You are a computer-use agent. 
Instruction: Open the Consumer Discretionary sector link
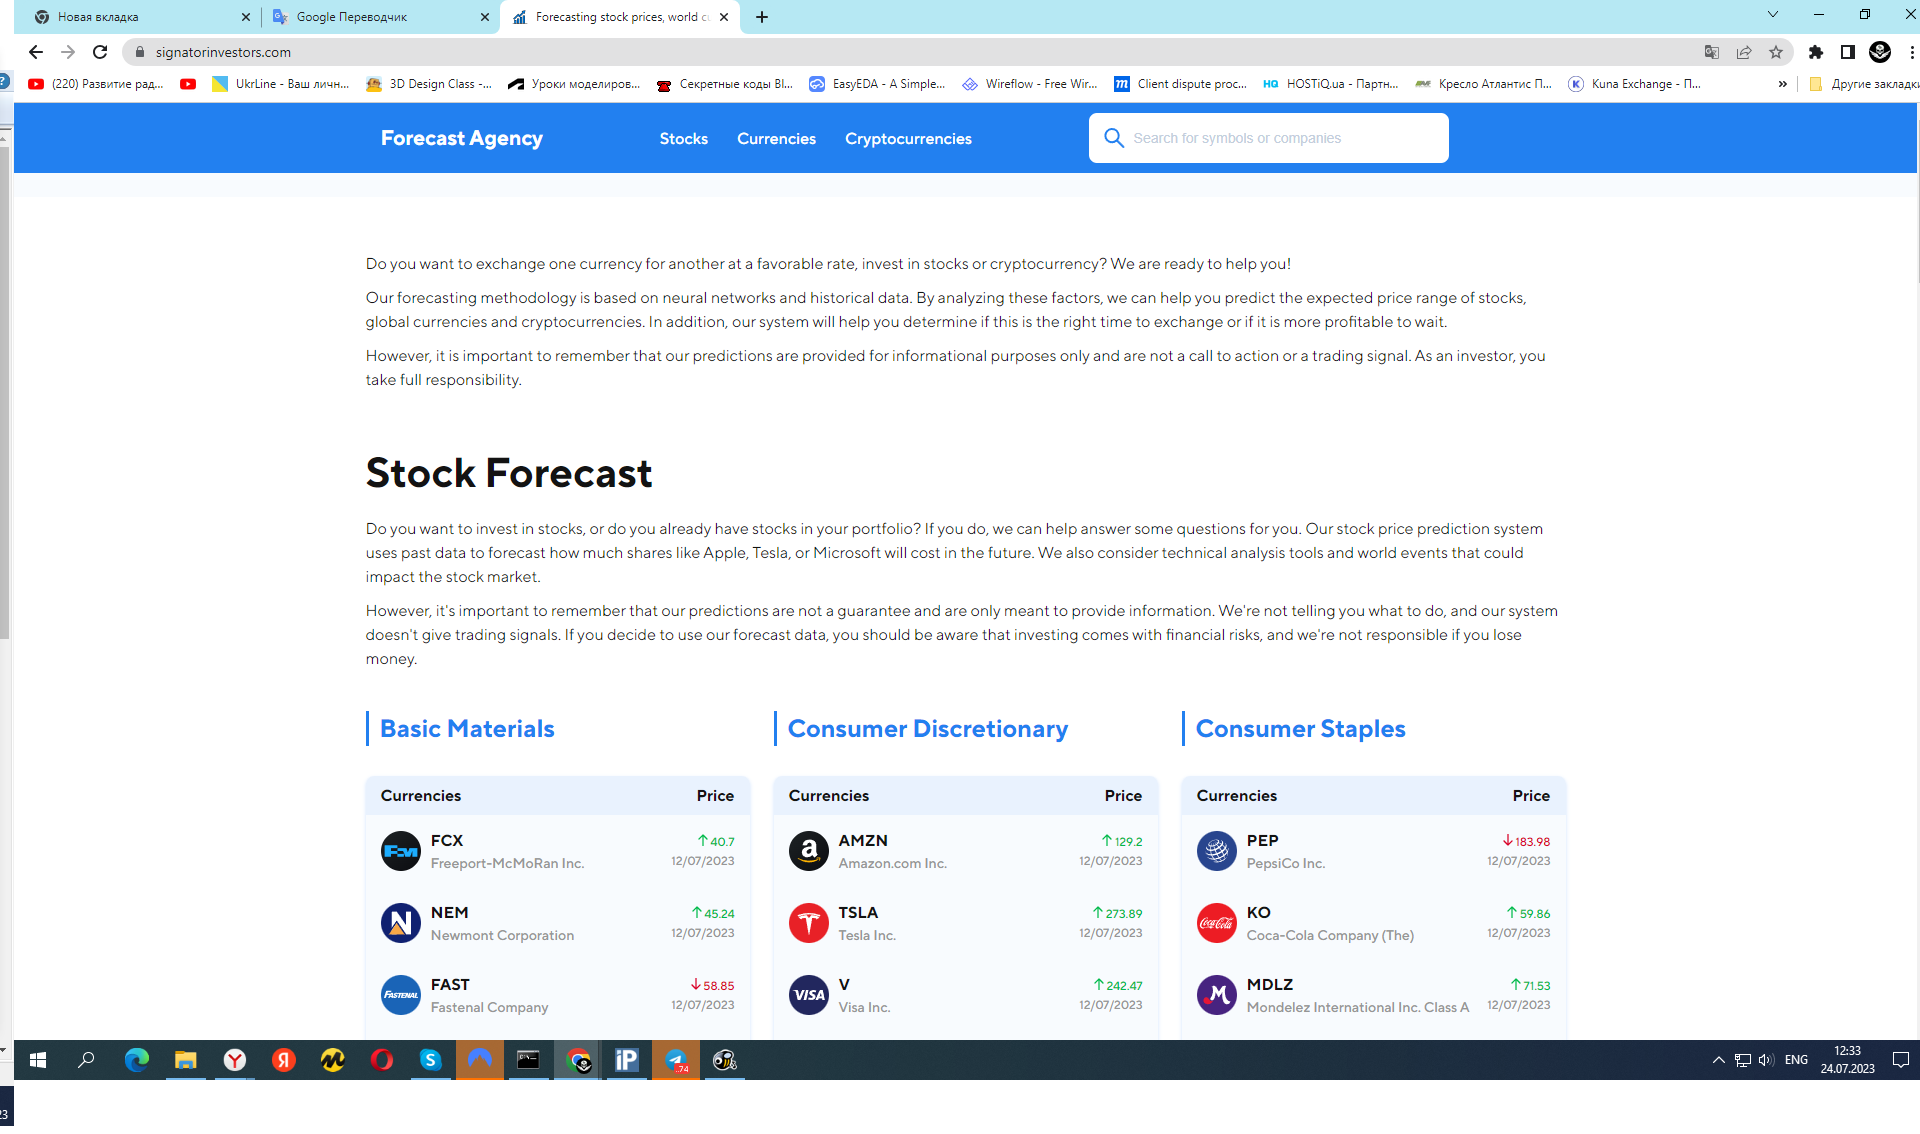[x=928, y=729]
